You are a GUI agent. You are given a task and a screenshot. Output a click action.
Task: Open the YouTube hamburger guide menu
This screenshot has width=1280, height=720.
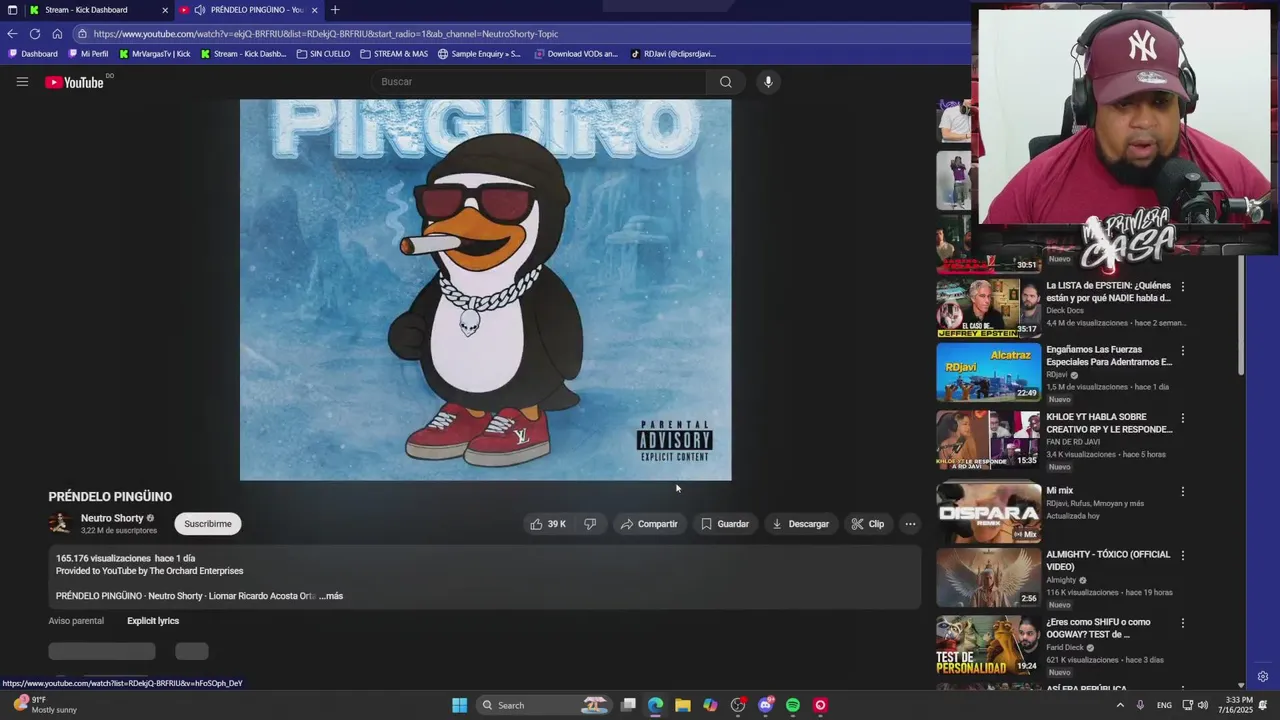(x=22, y=82)
